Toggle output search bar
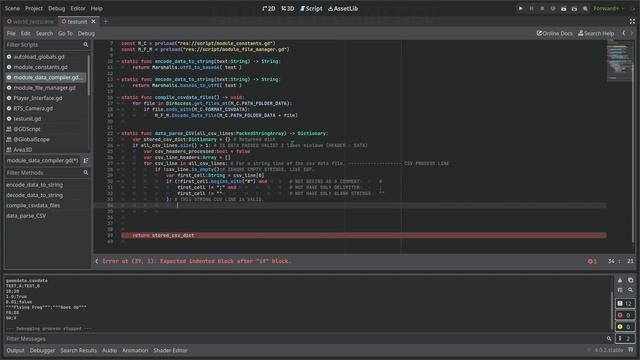 point(631,290)
